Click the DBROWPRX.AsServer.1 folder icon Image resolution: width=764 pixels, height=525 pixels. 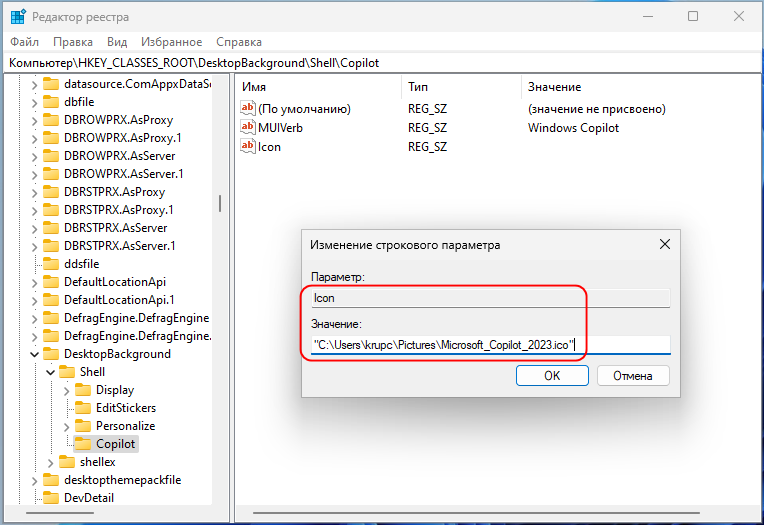(51, 174)
